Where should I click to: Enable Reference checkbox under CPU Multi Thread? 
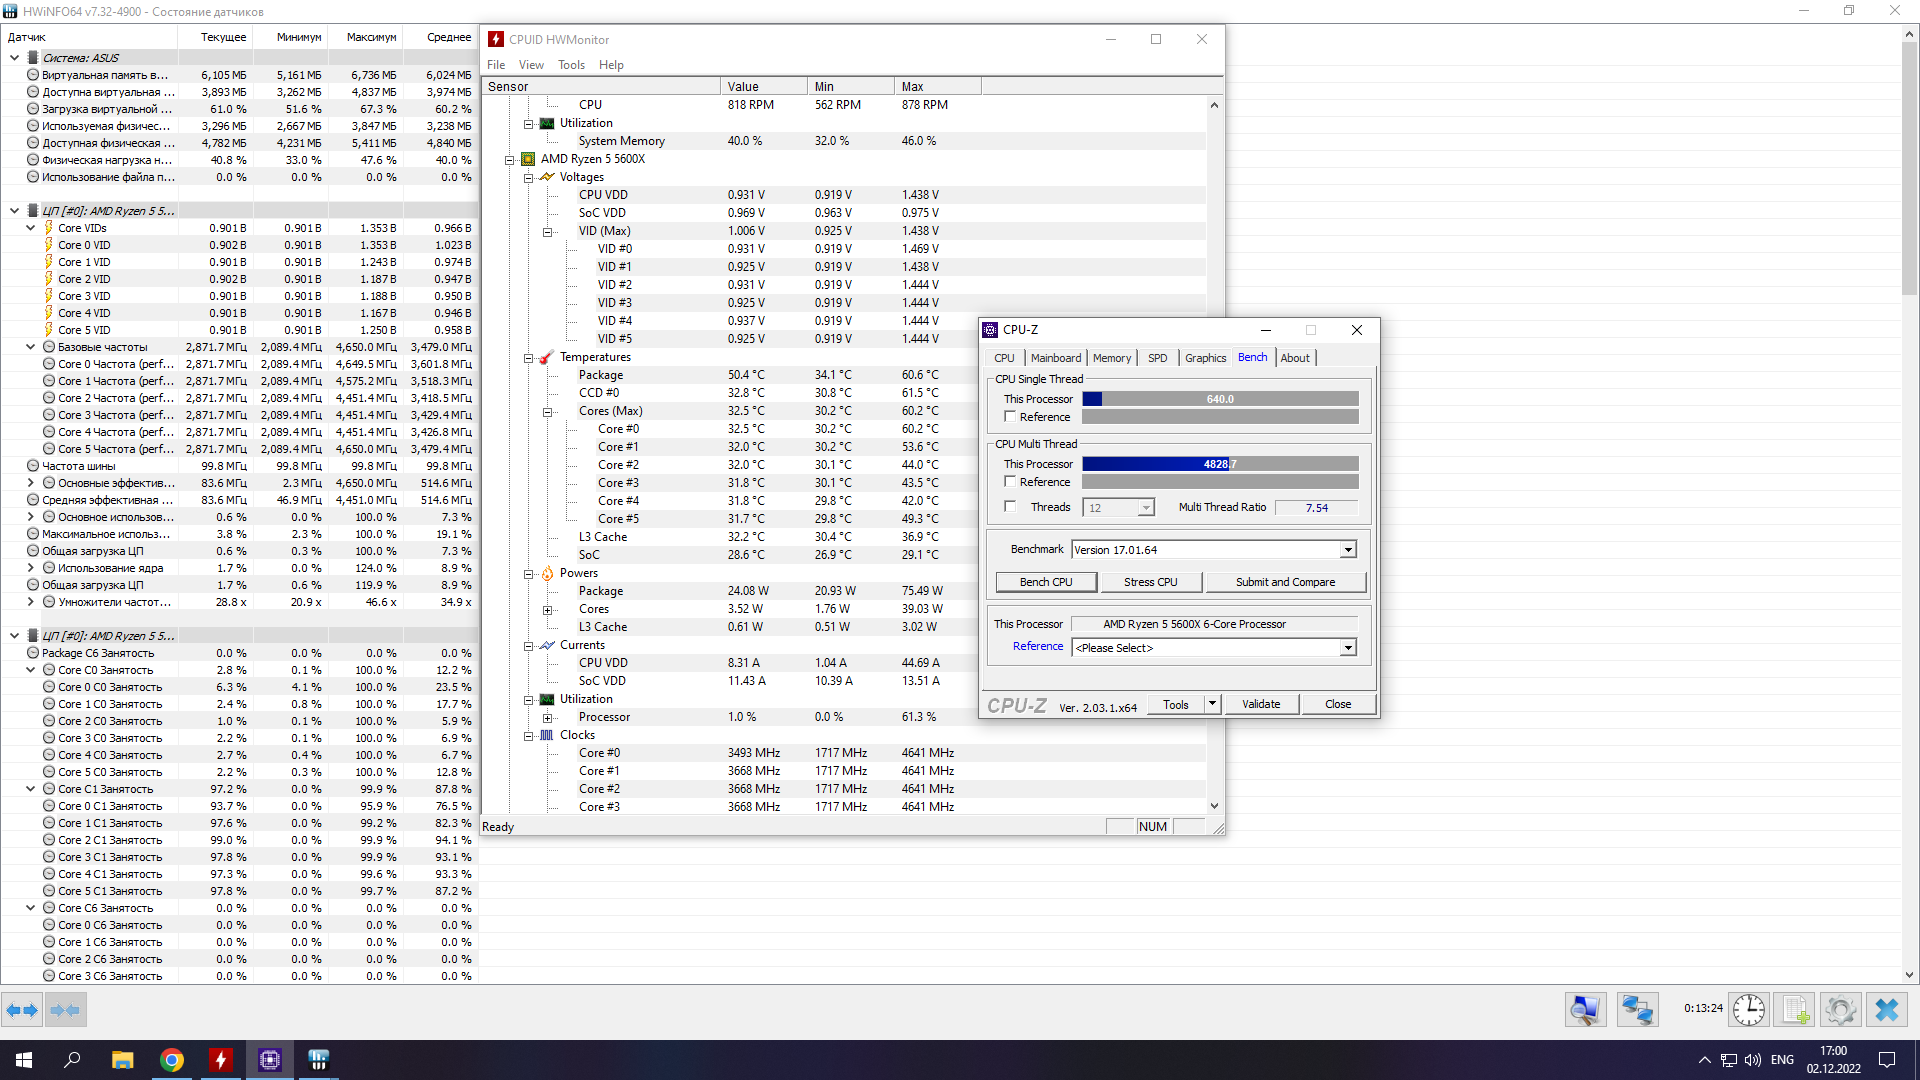tap(1010, 482)
